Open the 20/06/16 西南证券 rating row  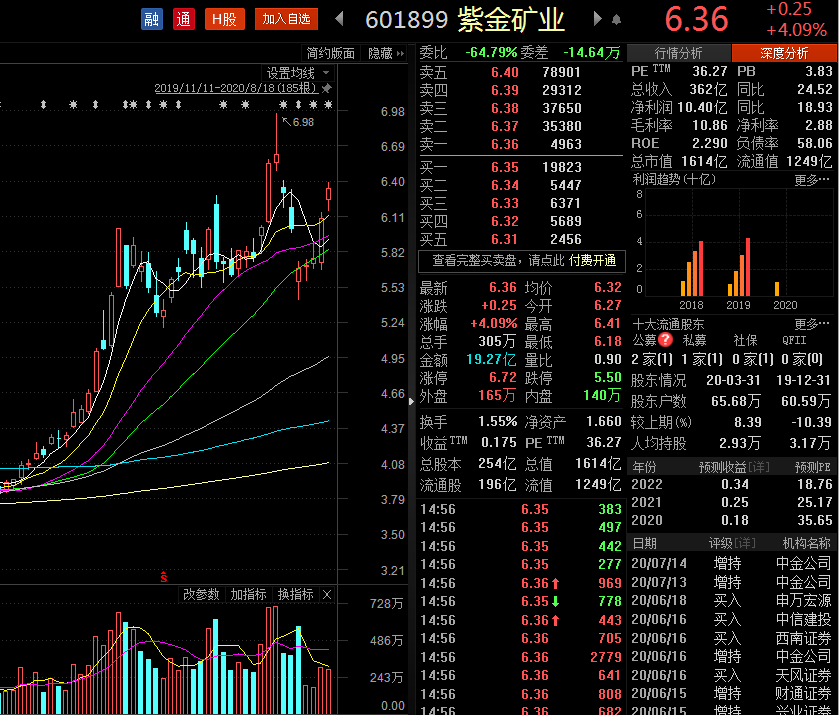point(731,638)
